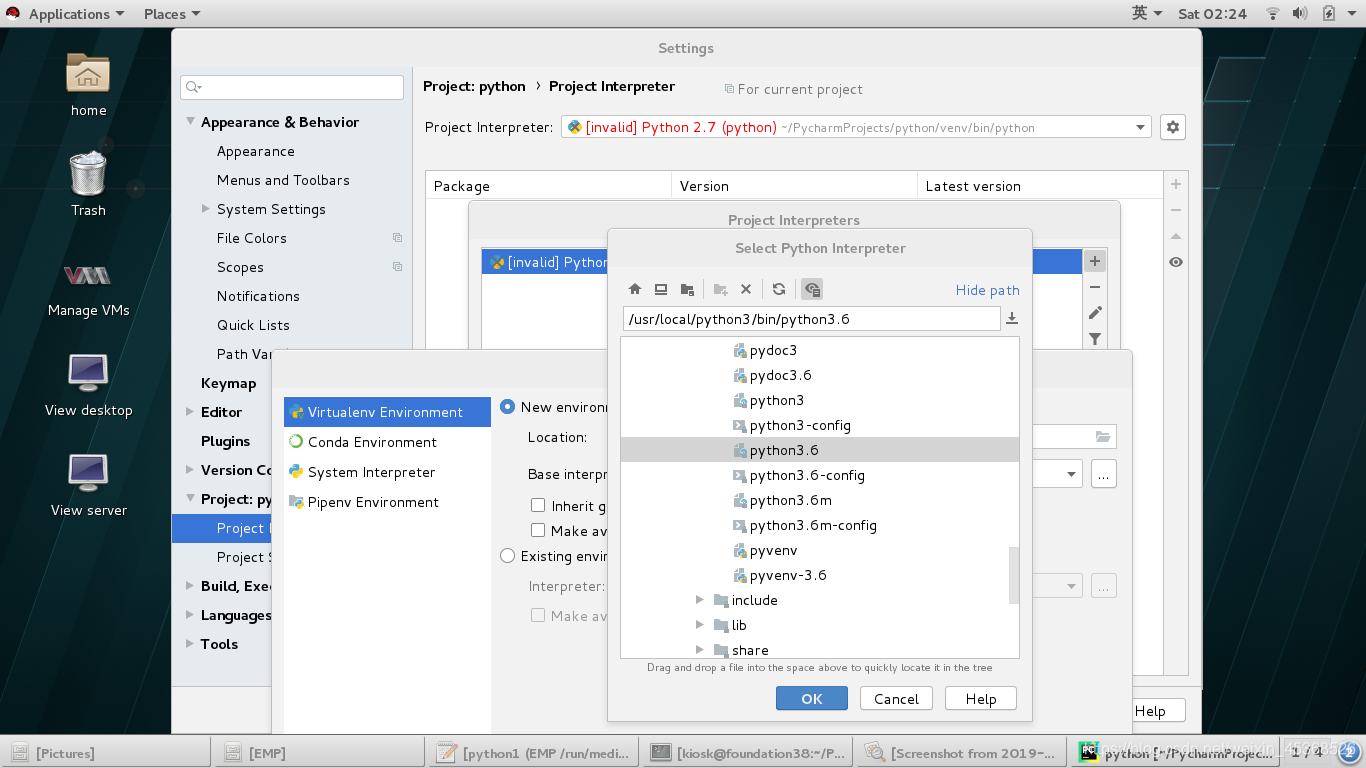Click Help in Select Python Interpreter dialog
Viewport: 1366px width, 768px height.
pos(981,699)
